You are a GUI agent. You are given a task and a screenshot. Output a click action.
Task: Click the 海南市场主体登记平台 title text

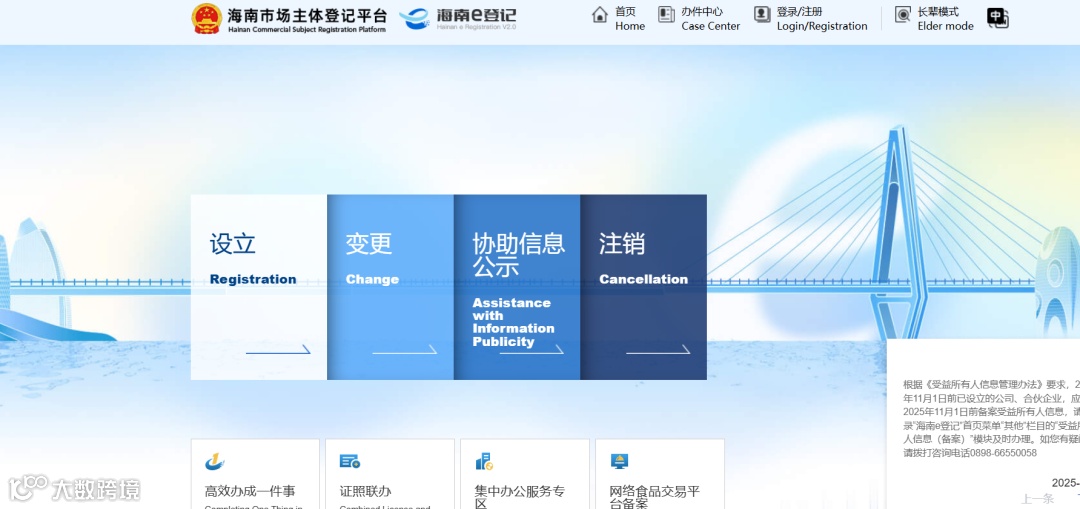pyautogui.click(x=307, y=15)
